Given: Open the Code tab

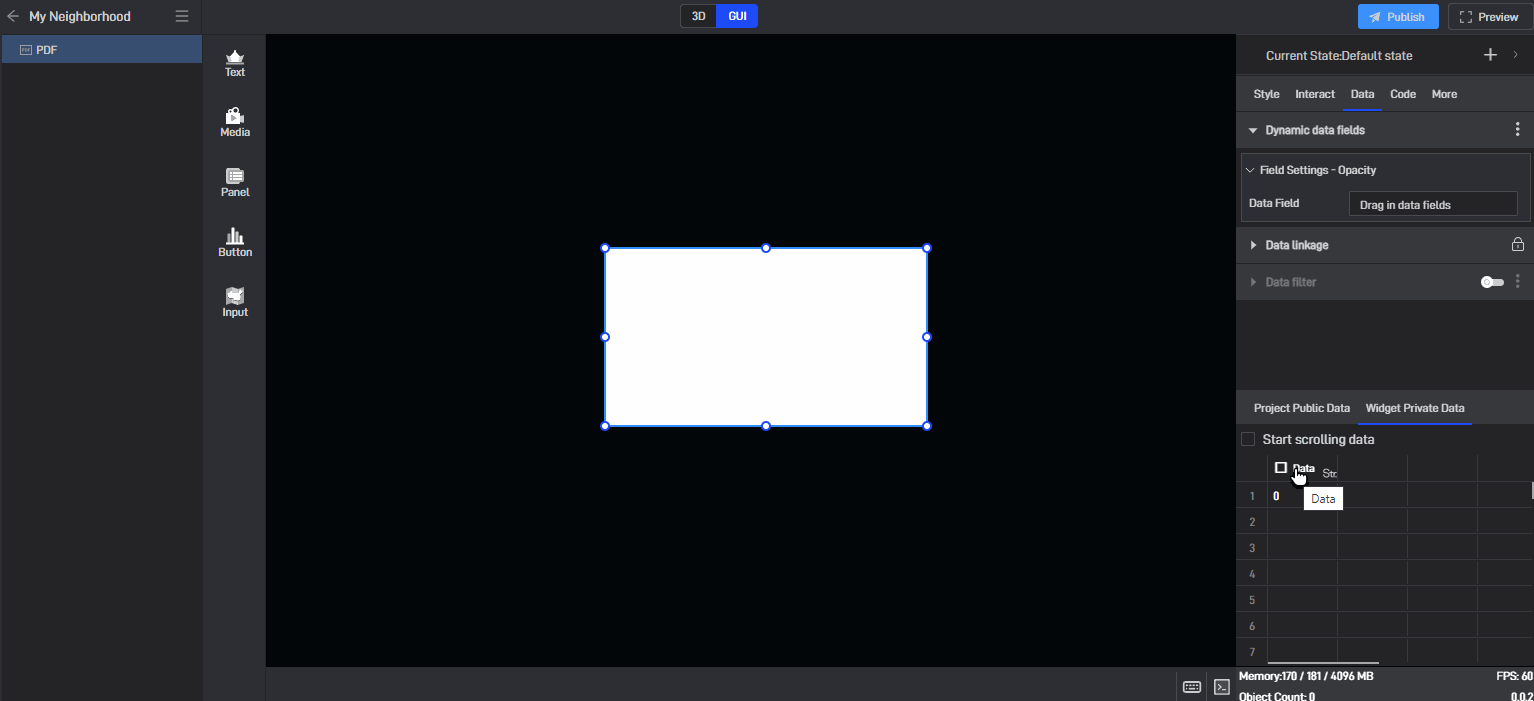Looking at the screenshot, I should tap(1403, 94).
